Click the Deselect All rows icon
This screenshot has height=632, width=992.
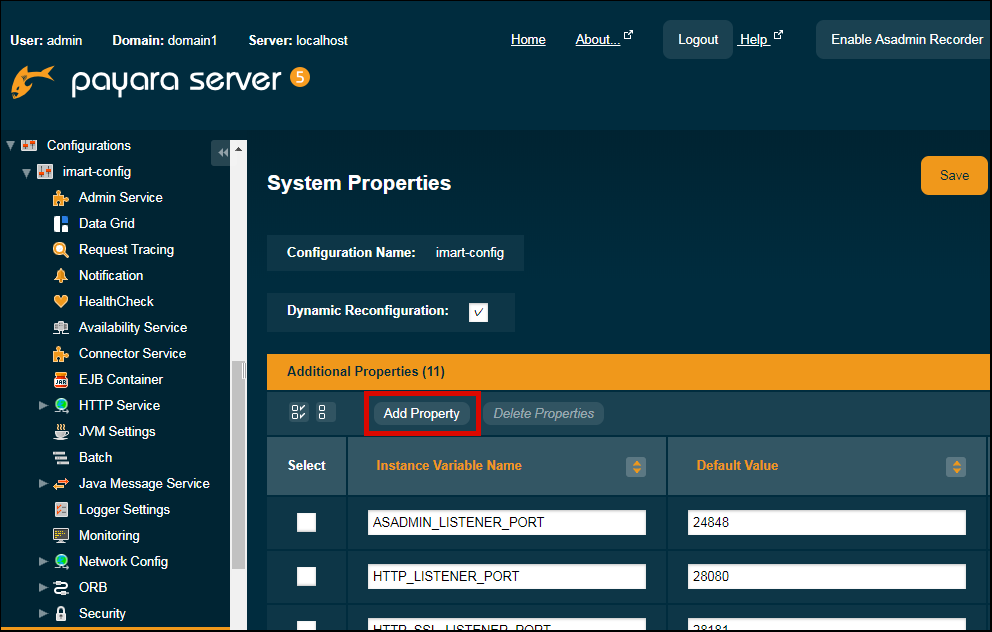pos(324,413)
